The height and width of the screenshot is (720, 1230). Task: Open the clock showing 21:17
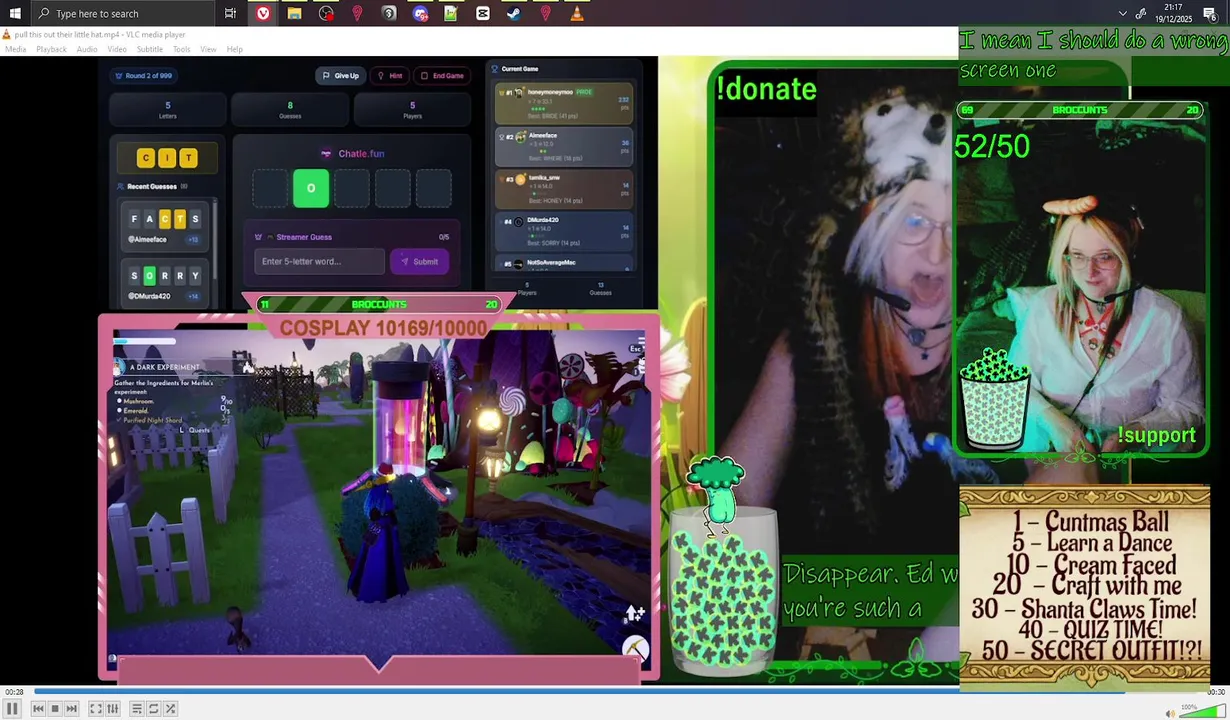click(x=1173, y=13)
